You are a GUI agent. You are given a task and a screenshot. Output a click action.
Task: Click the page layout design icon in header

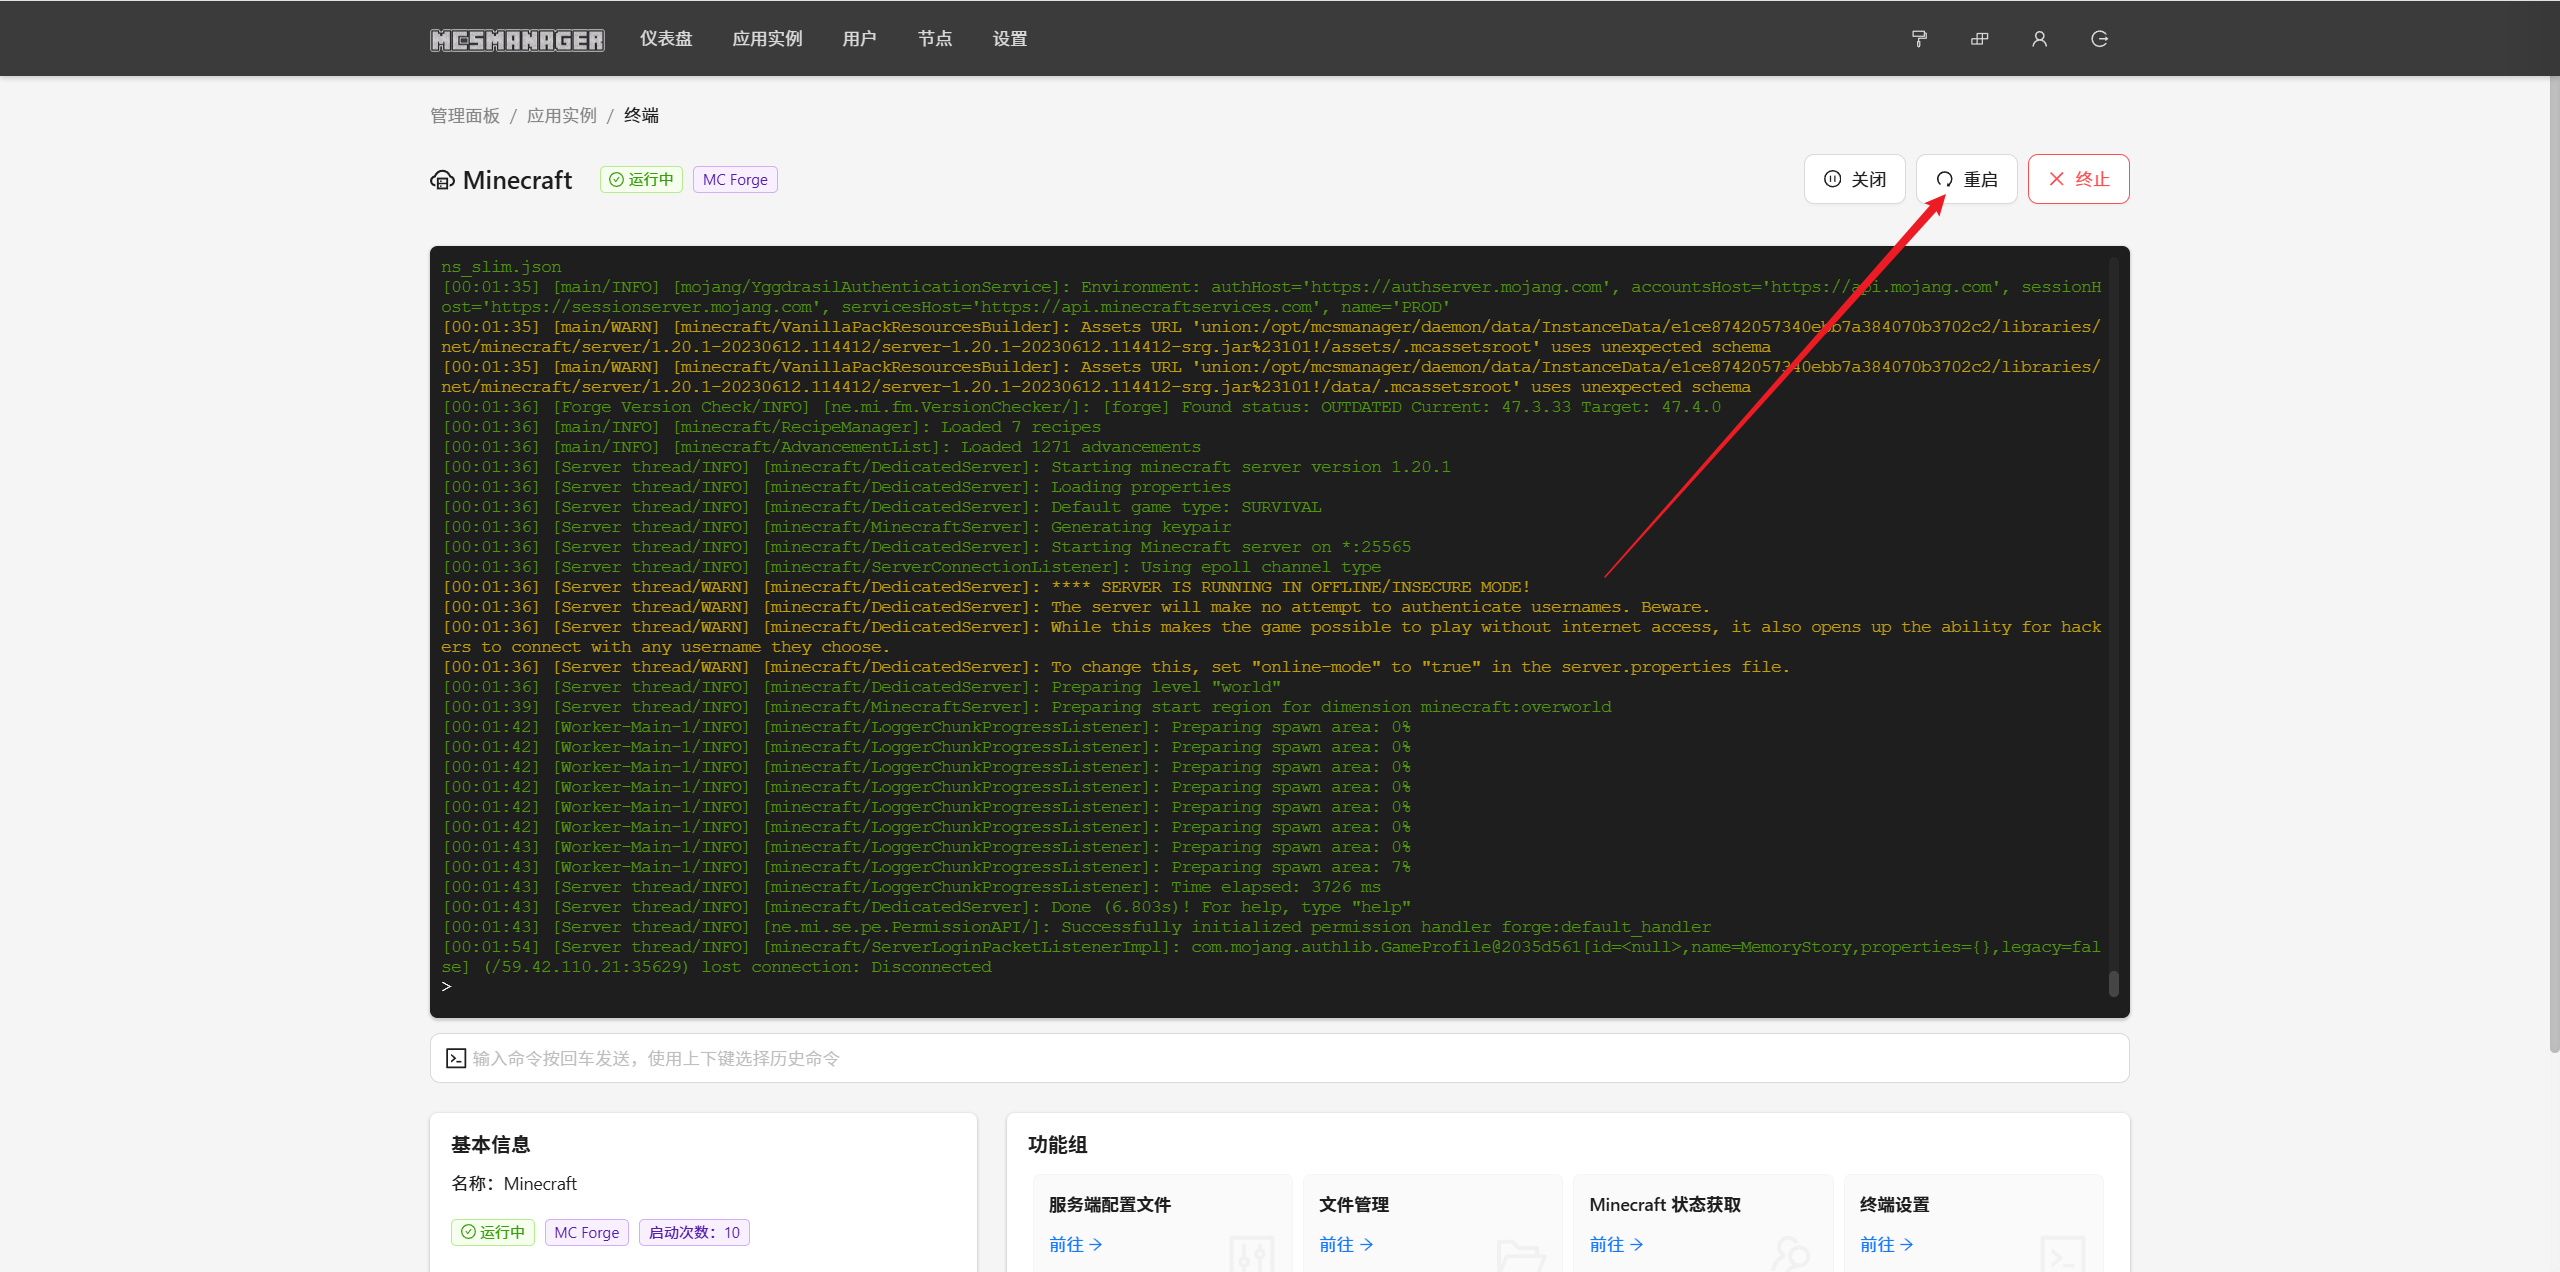1979,39
